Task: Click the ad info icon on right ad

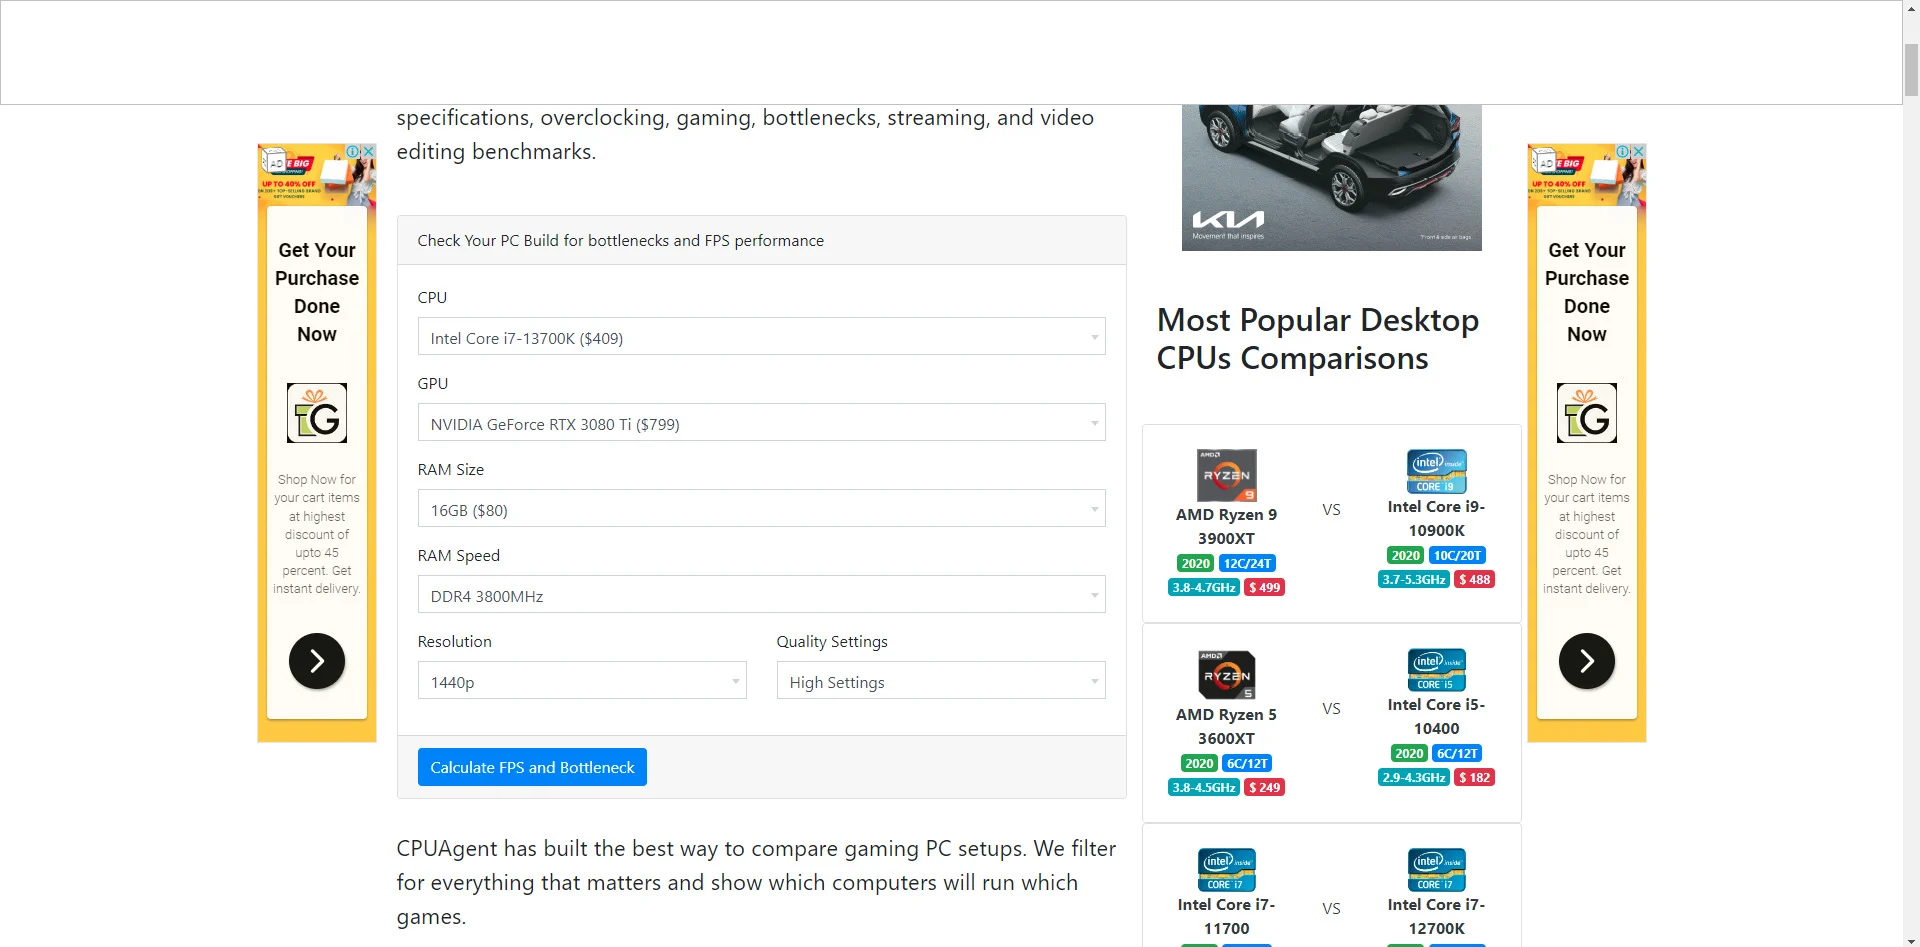Action: click(x=1623, y=151)
